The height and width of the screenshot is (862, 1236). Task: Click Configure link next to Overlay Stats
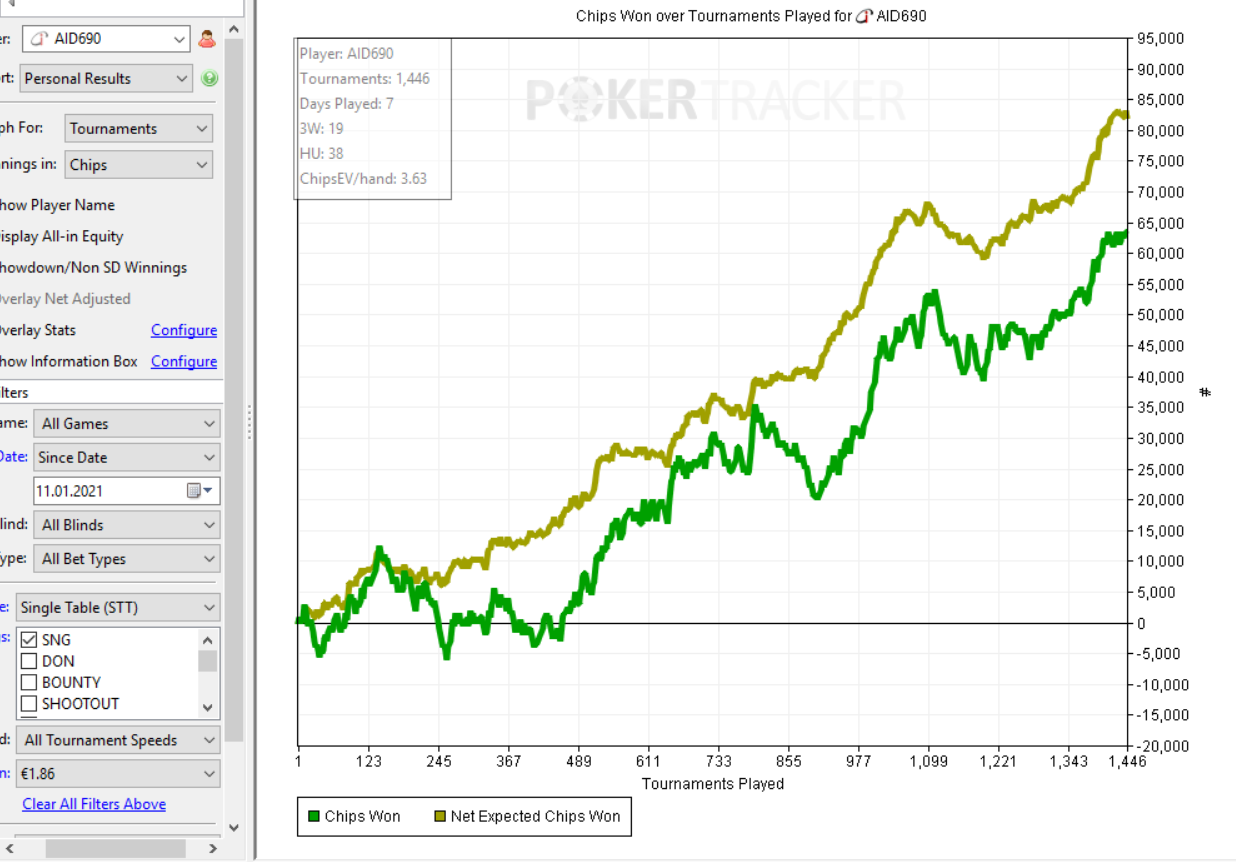click(183, 330)
